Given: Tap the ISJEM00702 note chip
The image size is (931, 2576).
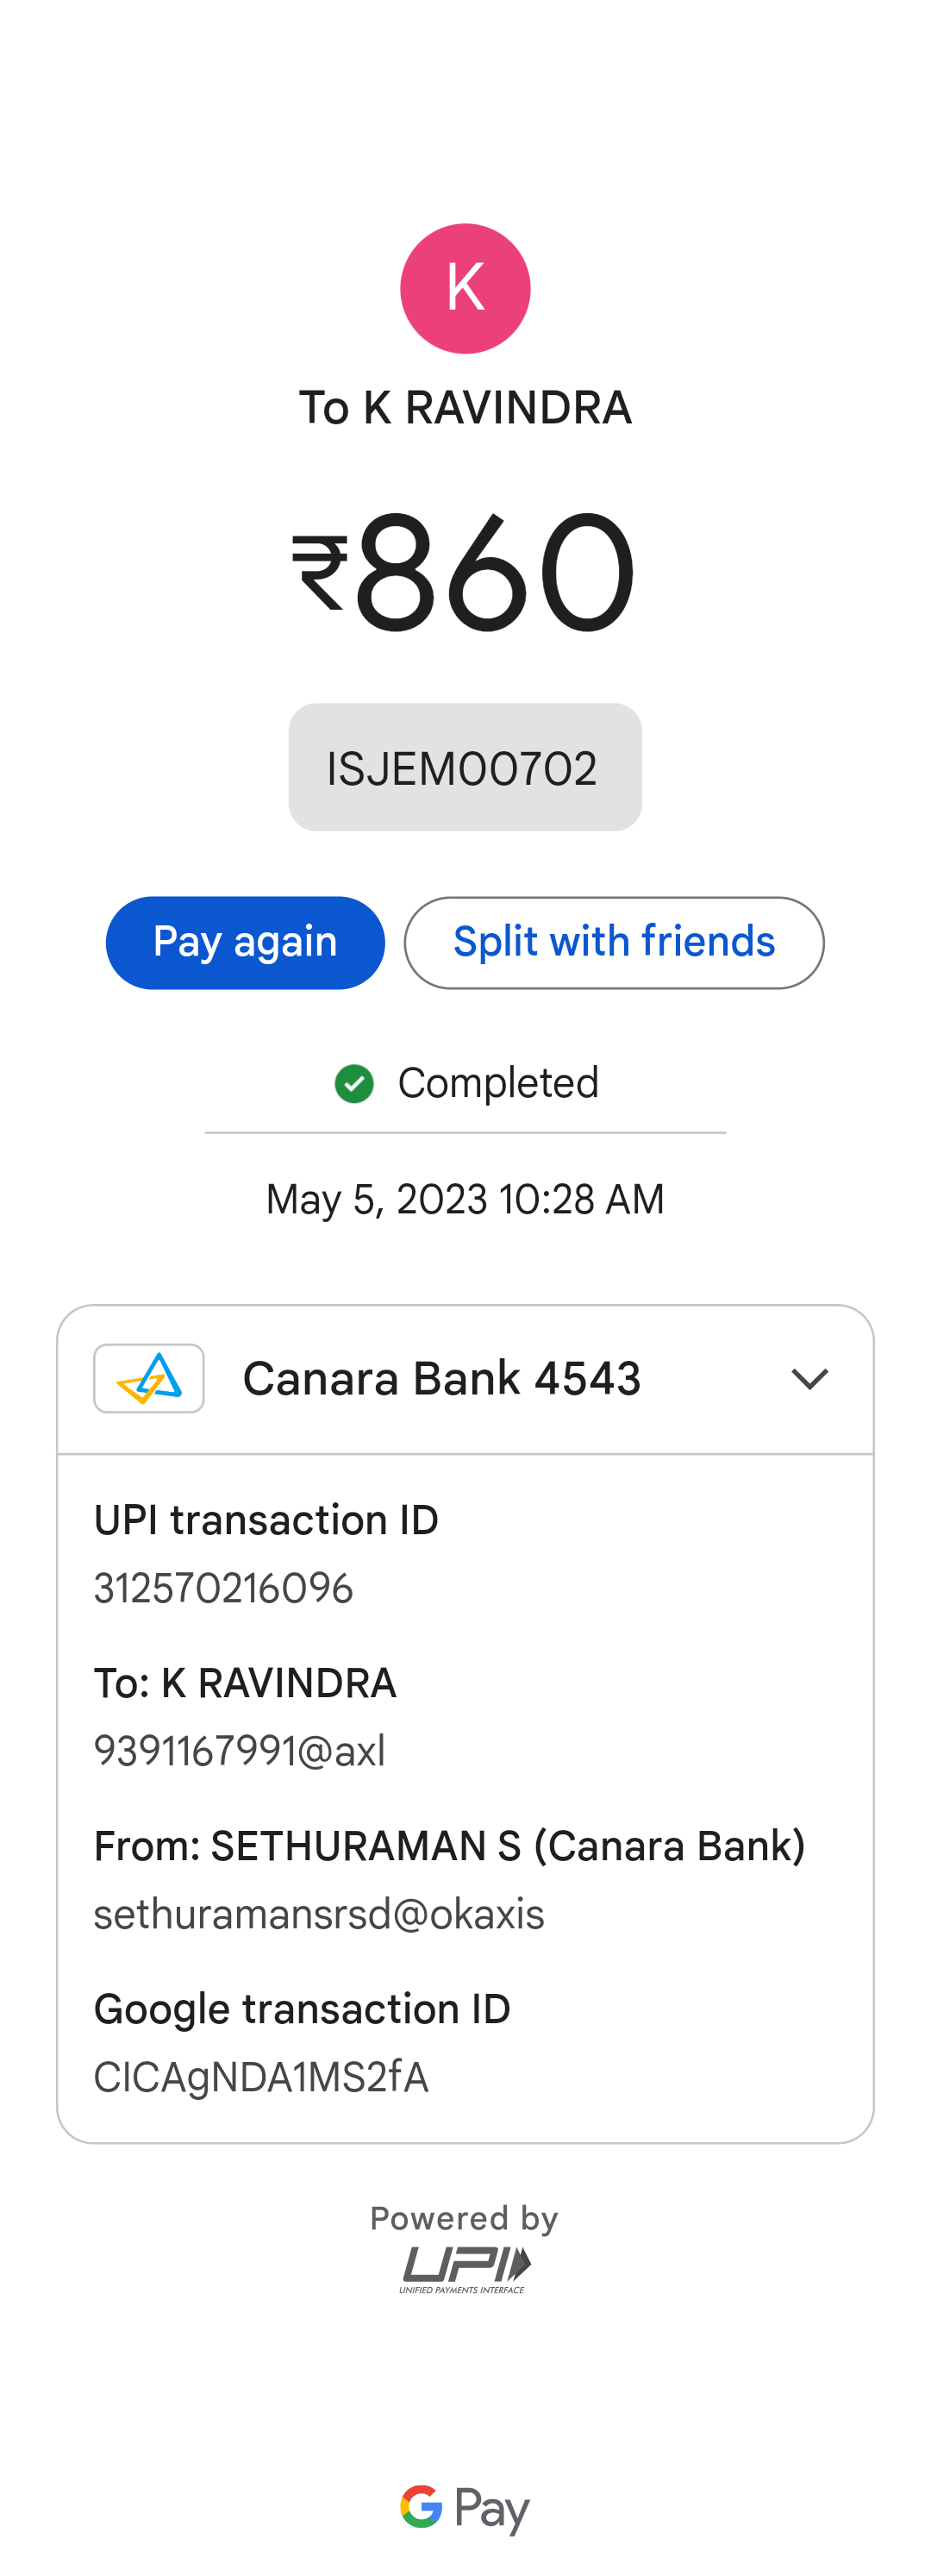Looking at the screenshot, I should pos(465,767).
